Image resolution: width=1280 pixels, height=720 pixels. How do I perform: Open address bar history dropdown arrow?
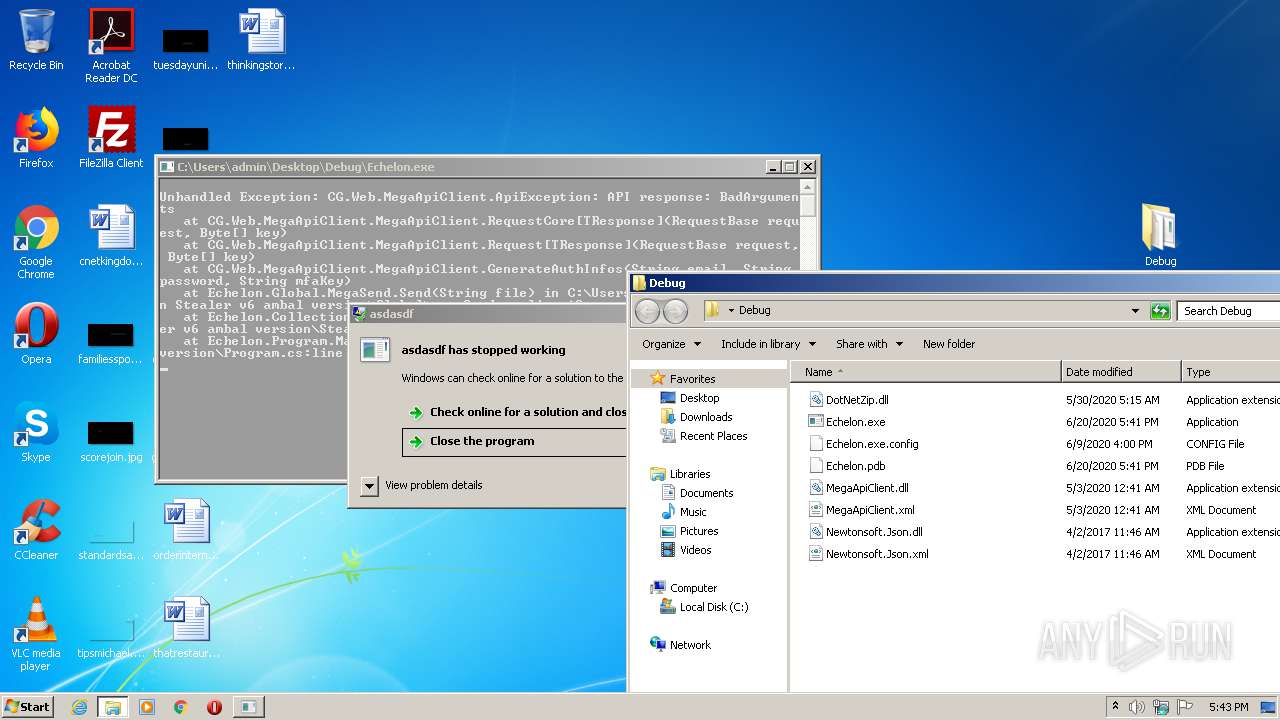pos(1135,311)
